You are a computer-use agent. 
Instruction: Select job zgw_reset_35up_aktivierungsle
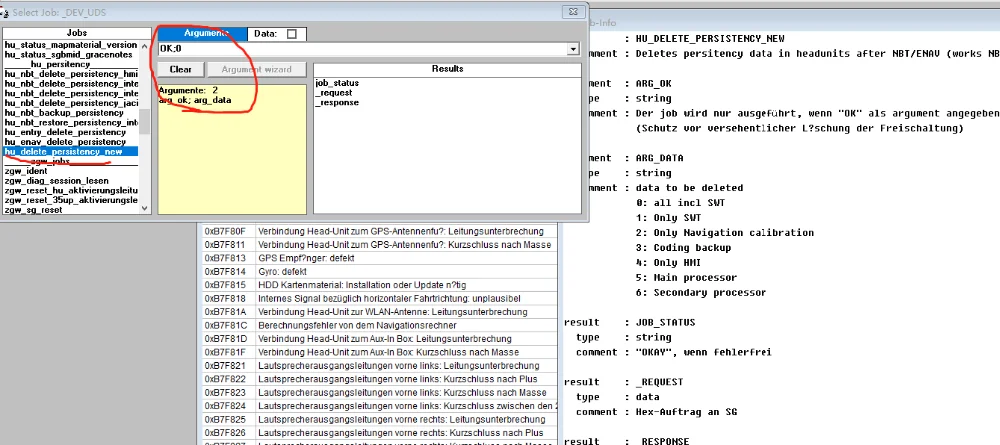(x=71, y=200)
